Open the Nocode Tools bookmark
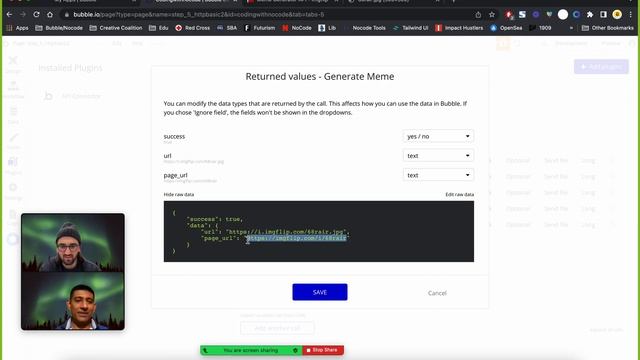640x360 pixels. click(x=365, y=28)
